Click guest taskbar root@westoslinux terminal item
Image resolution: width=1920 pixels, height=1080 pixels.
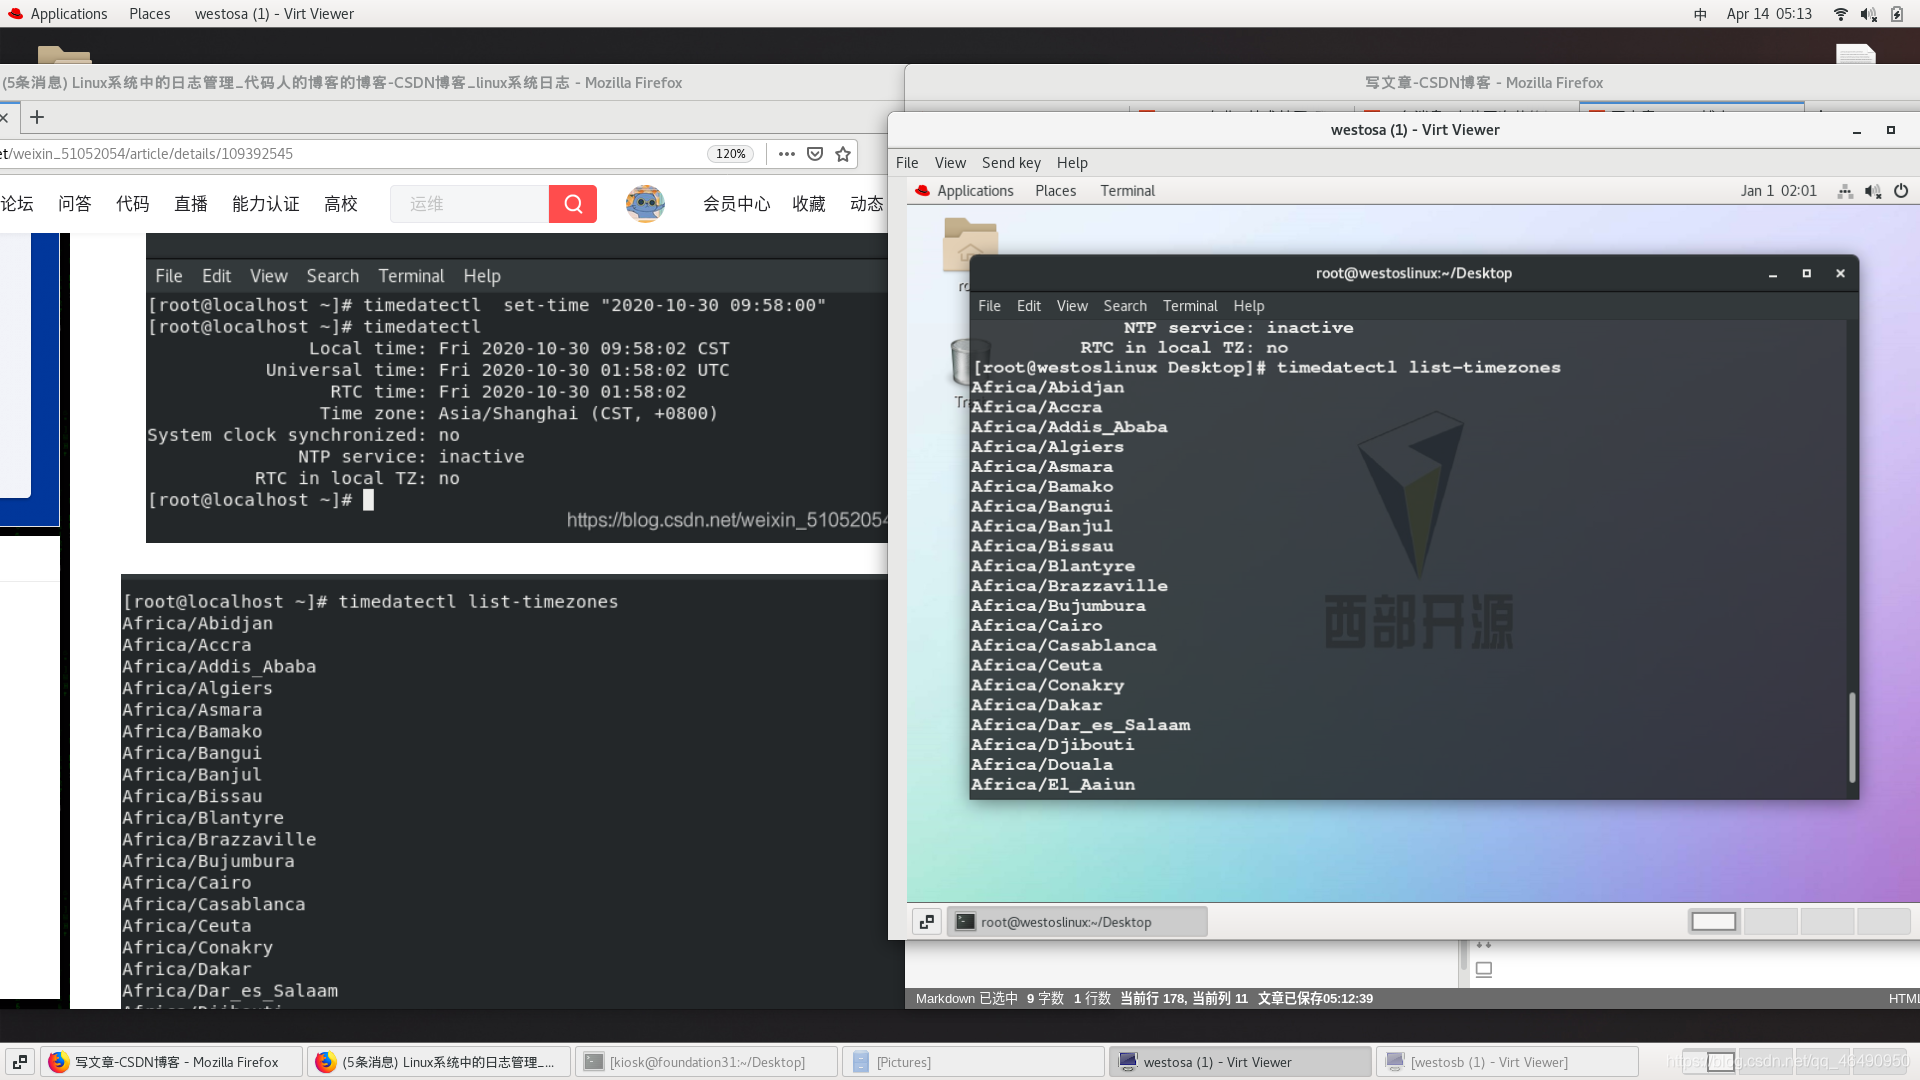tap(1077, 922)
